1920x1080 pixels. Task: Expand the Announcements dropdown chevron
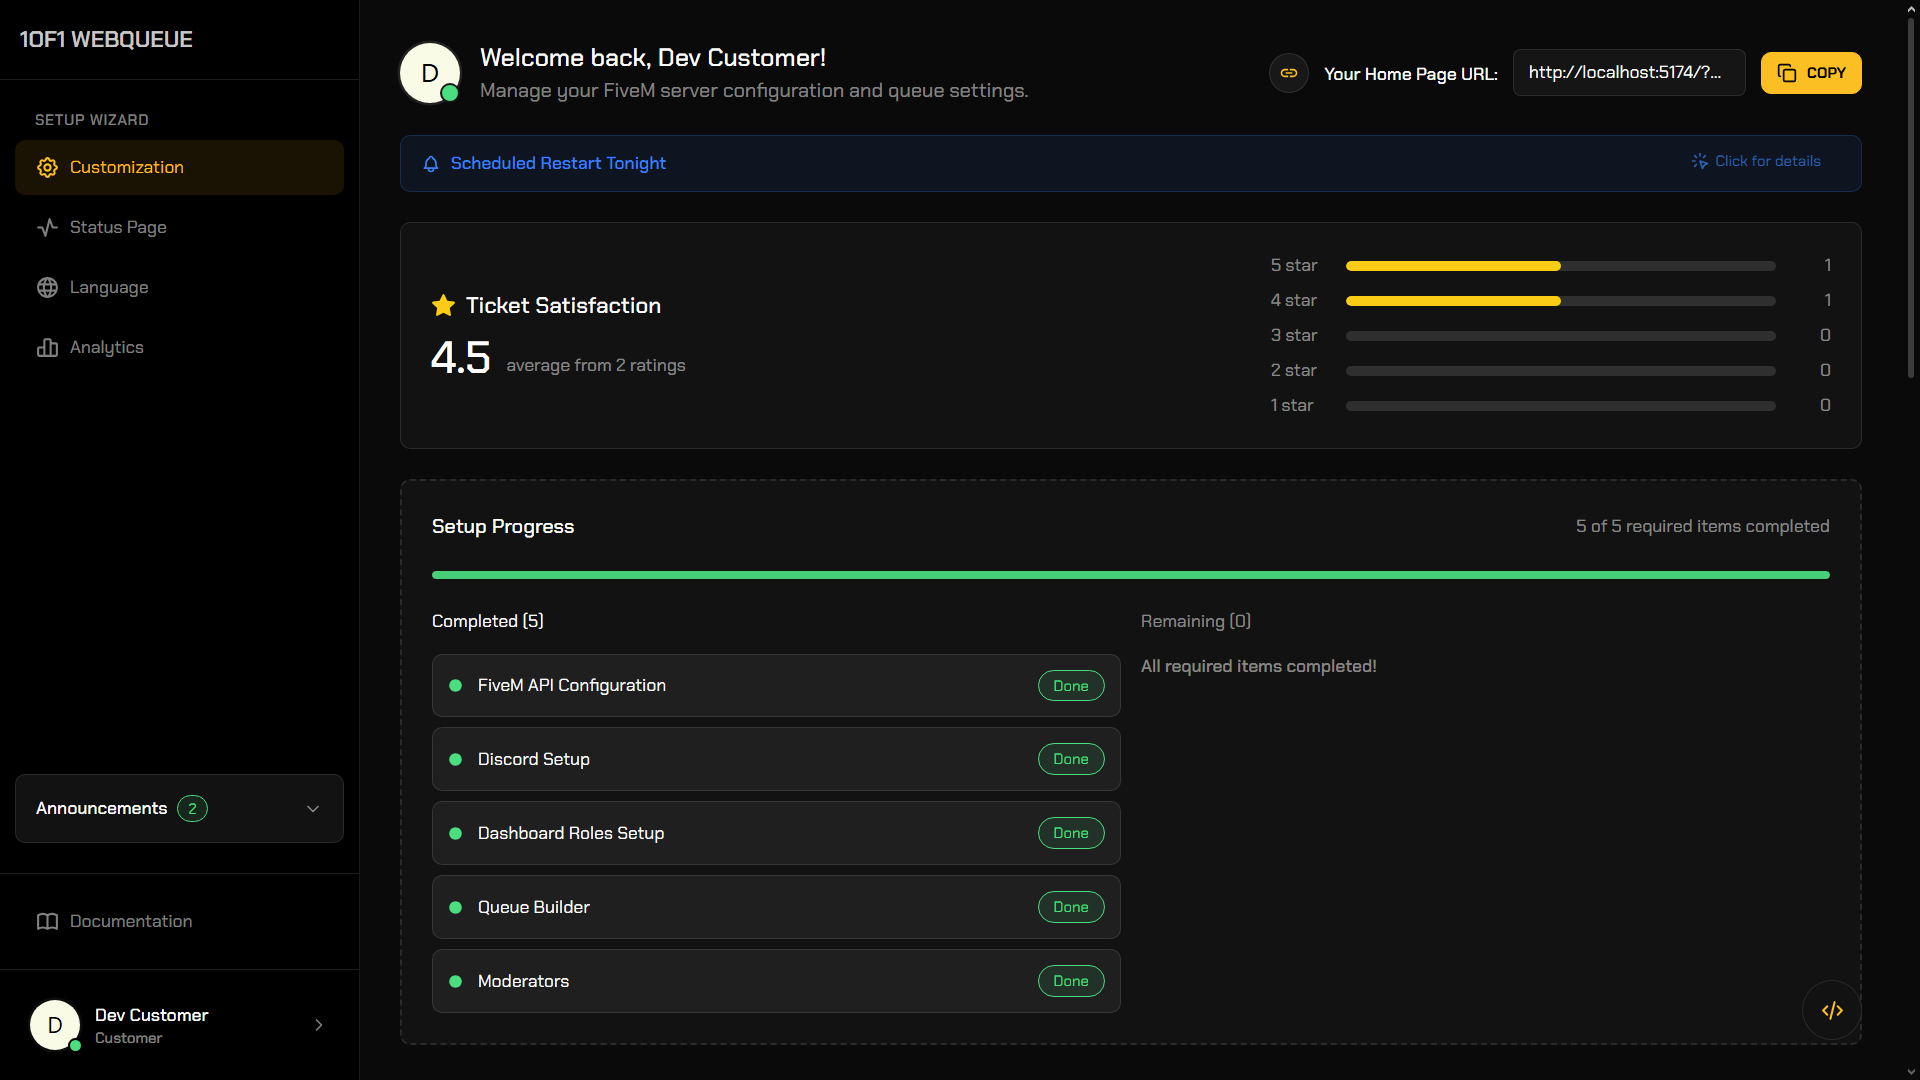coord(313,808)
